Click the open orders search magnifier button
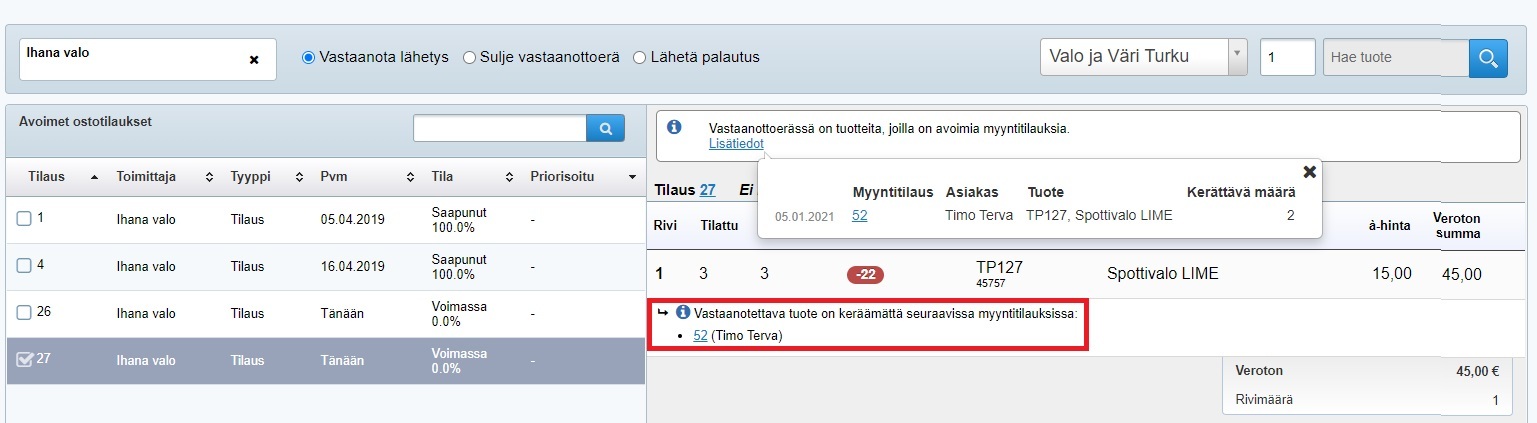1537x423 pixels. (605, 128)
